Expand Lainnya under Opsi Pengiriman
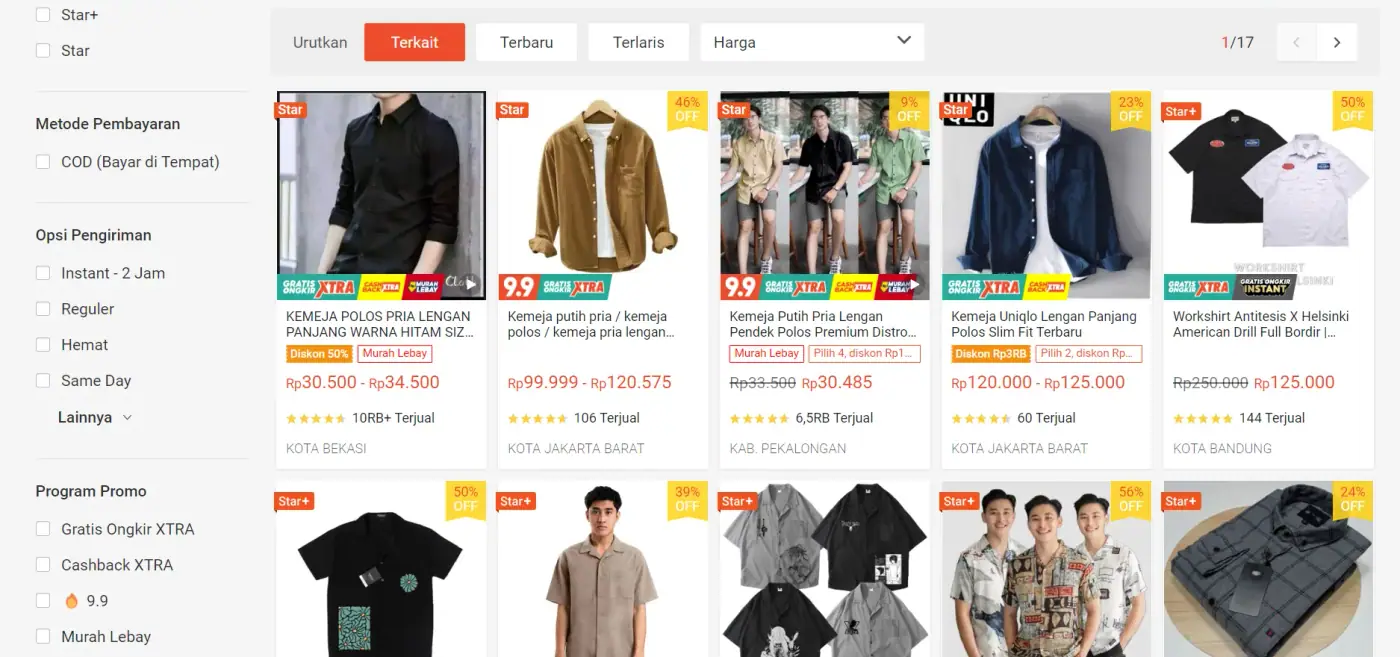This screenshot has width=1400, height=657. pos(95,417)
